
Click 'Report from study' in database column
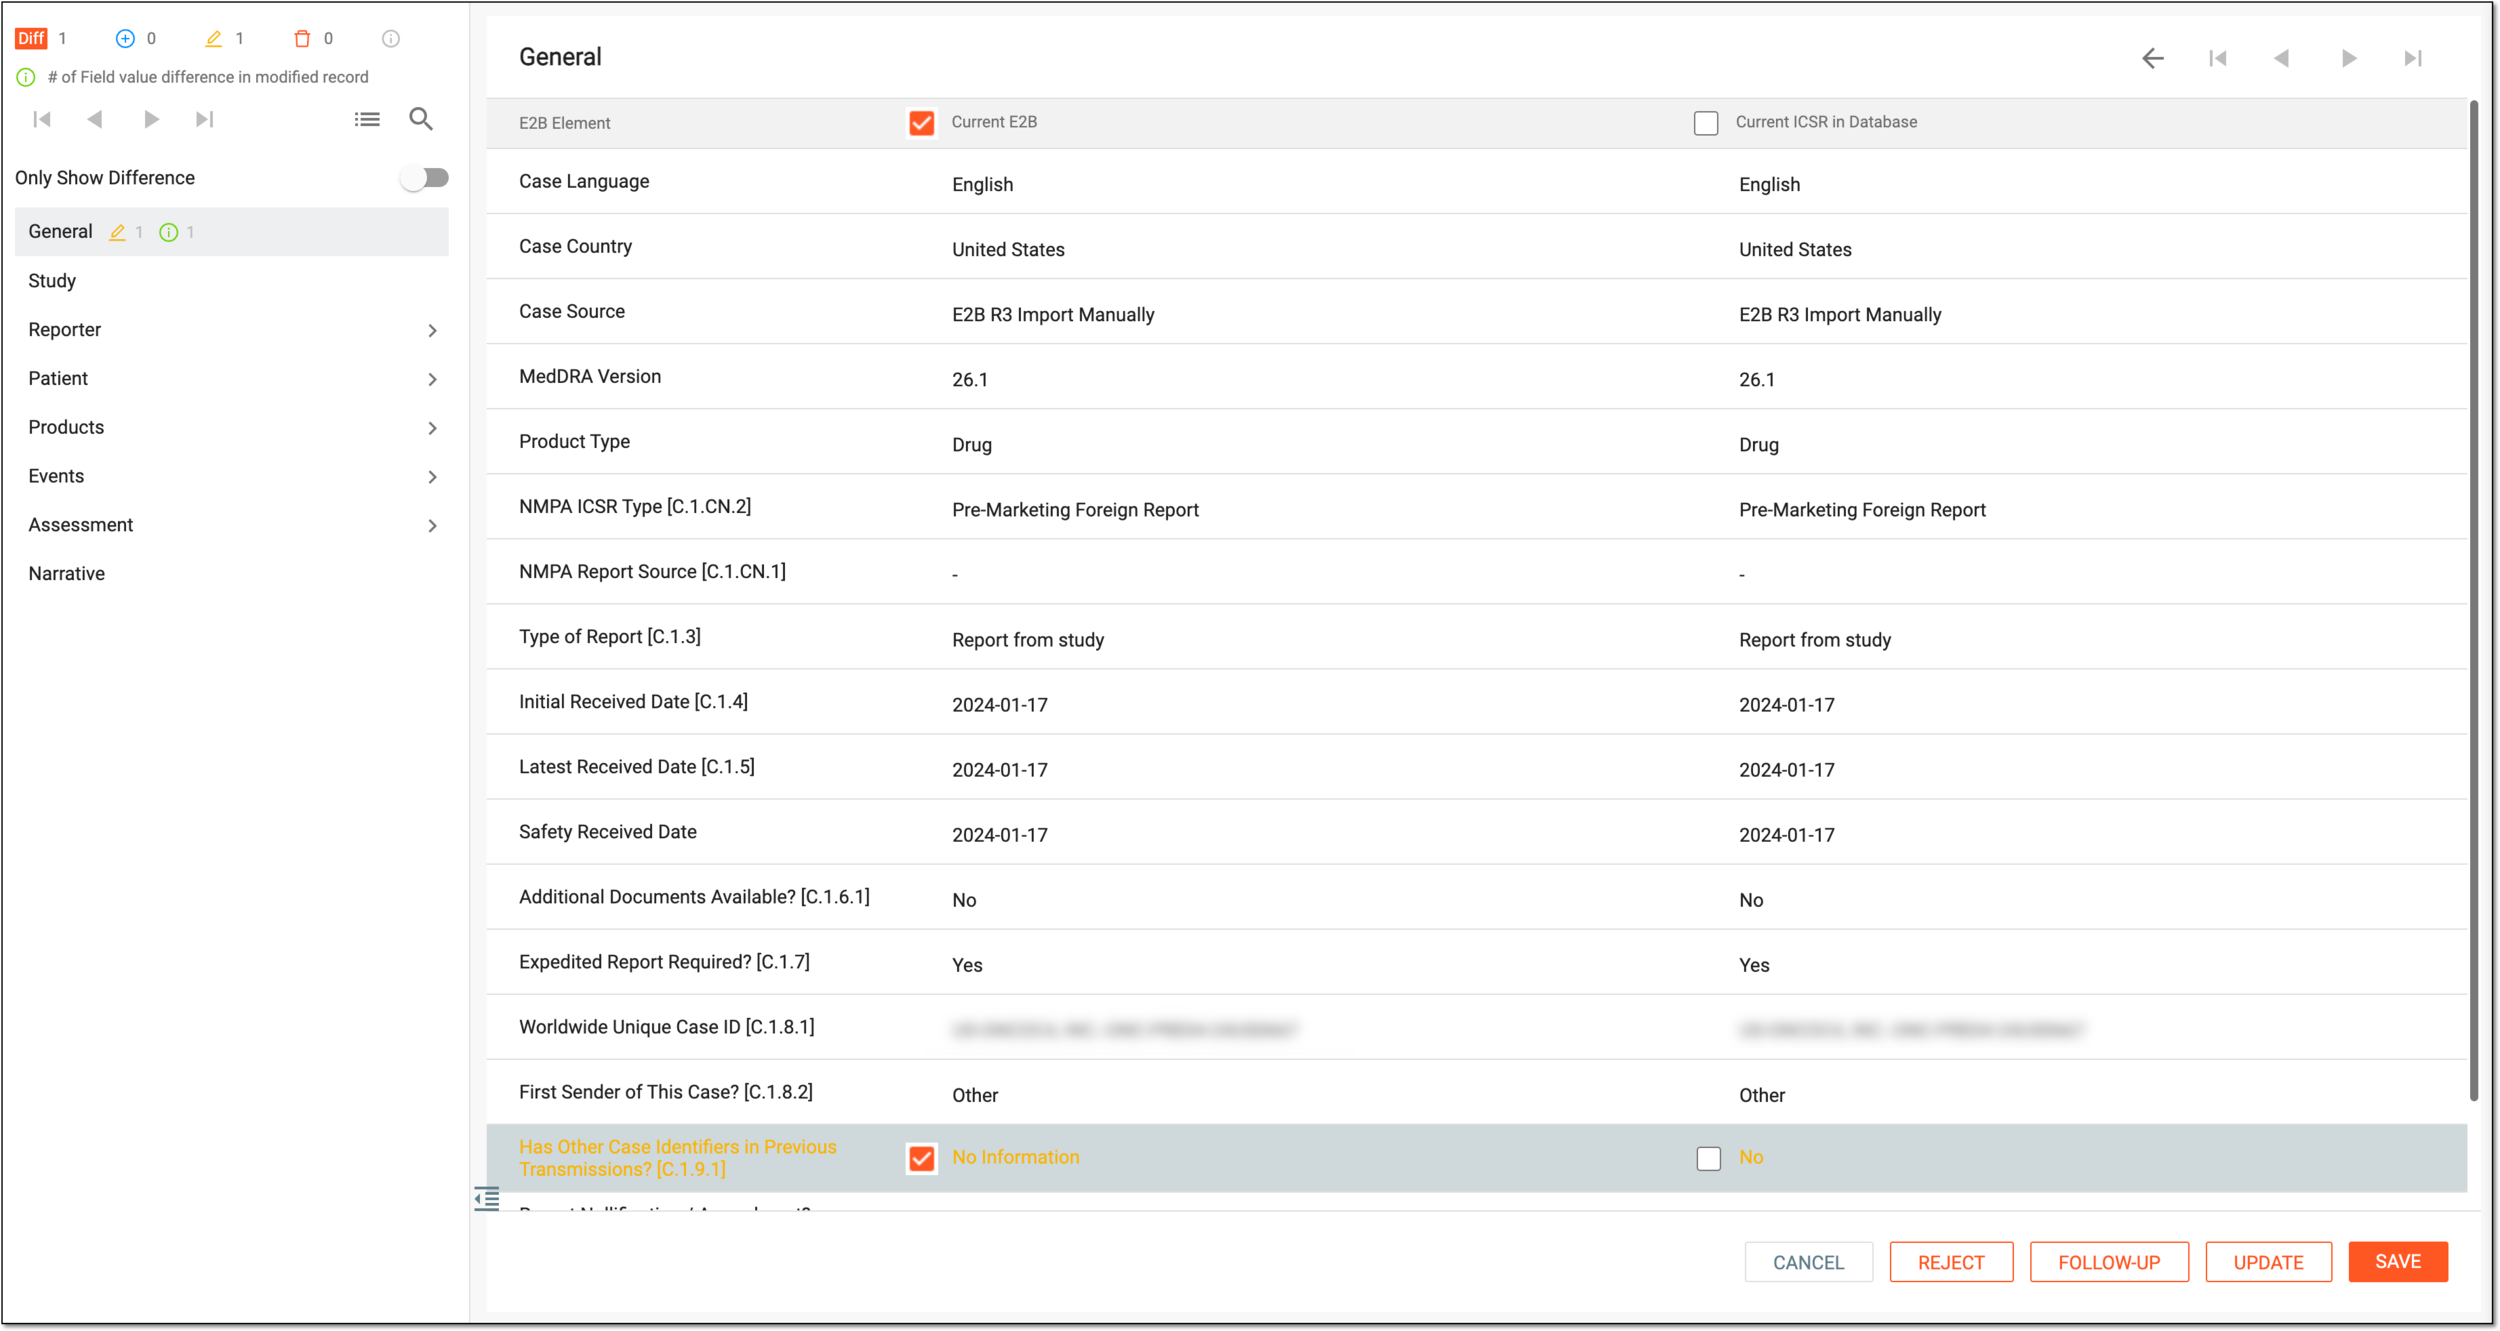point(1814,640)
